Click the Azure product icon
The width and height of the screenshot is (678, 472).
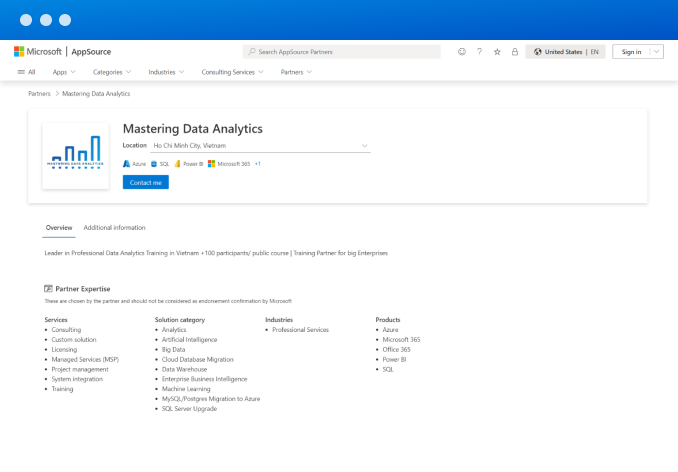coord(126,163)
